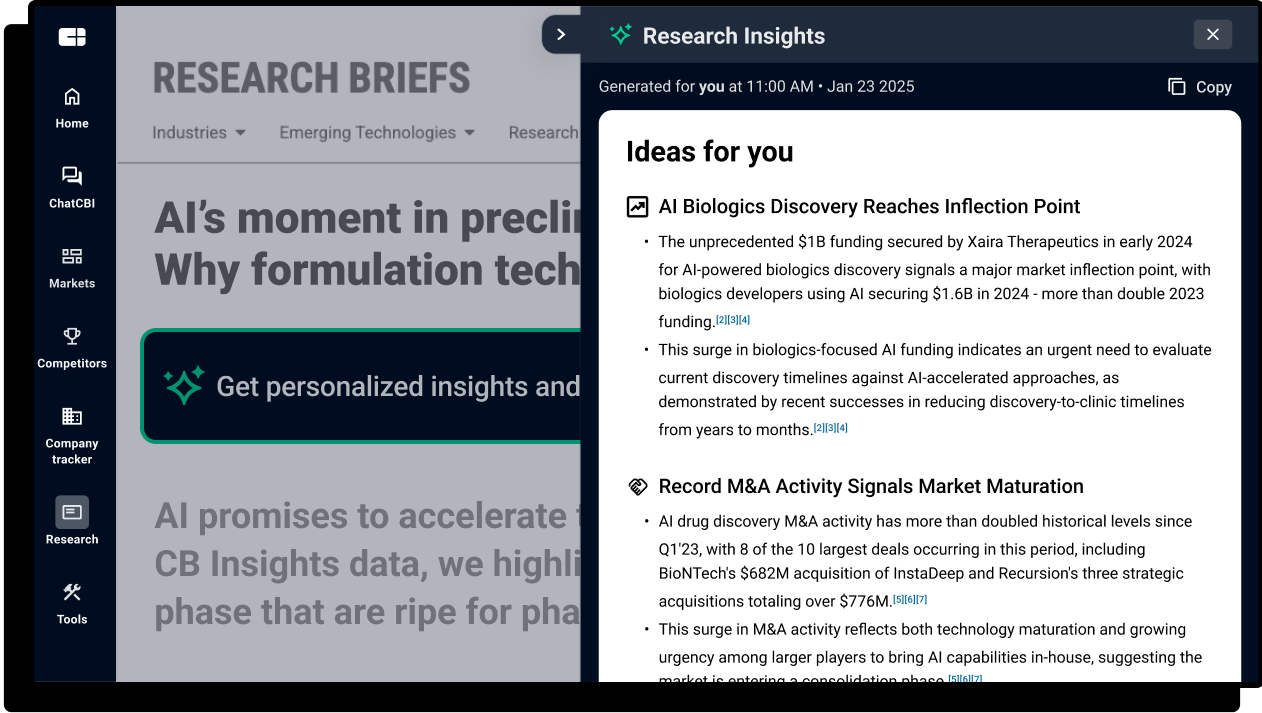Open the Emerging Technologies navigation menu
The width and height of the screenshot is (1262, 713).
coord(365,132)
